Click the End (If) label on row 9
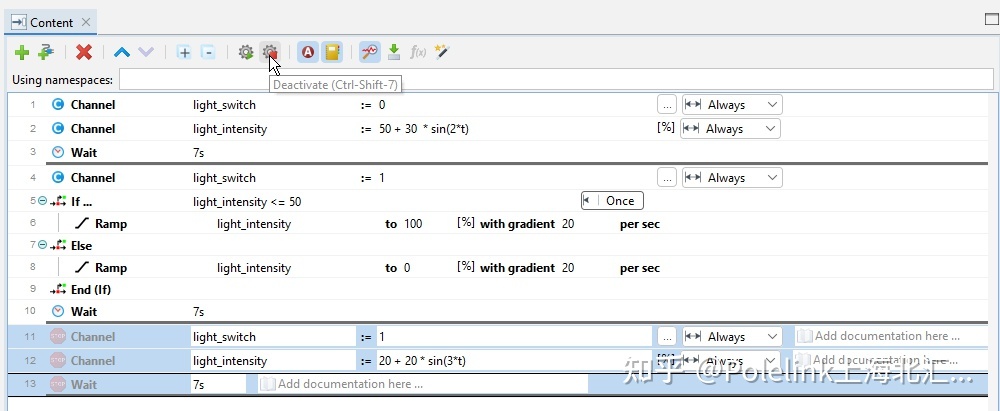 pos(91,290)
